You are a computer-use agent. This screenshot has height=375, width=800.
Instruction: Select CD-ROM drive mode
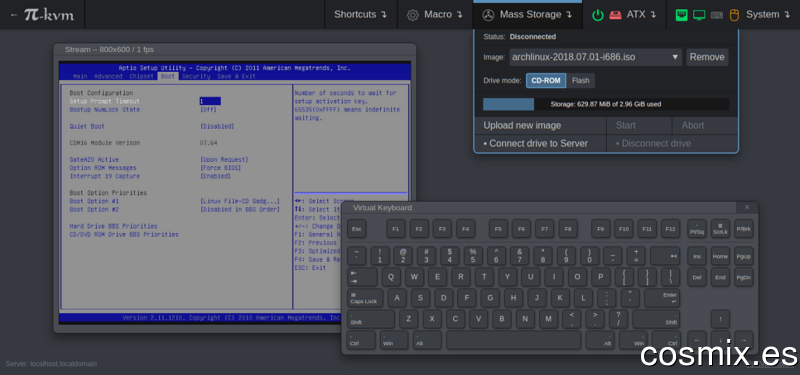(x=546, y=81)
